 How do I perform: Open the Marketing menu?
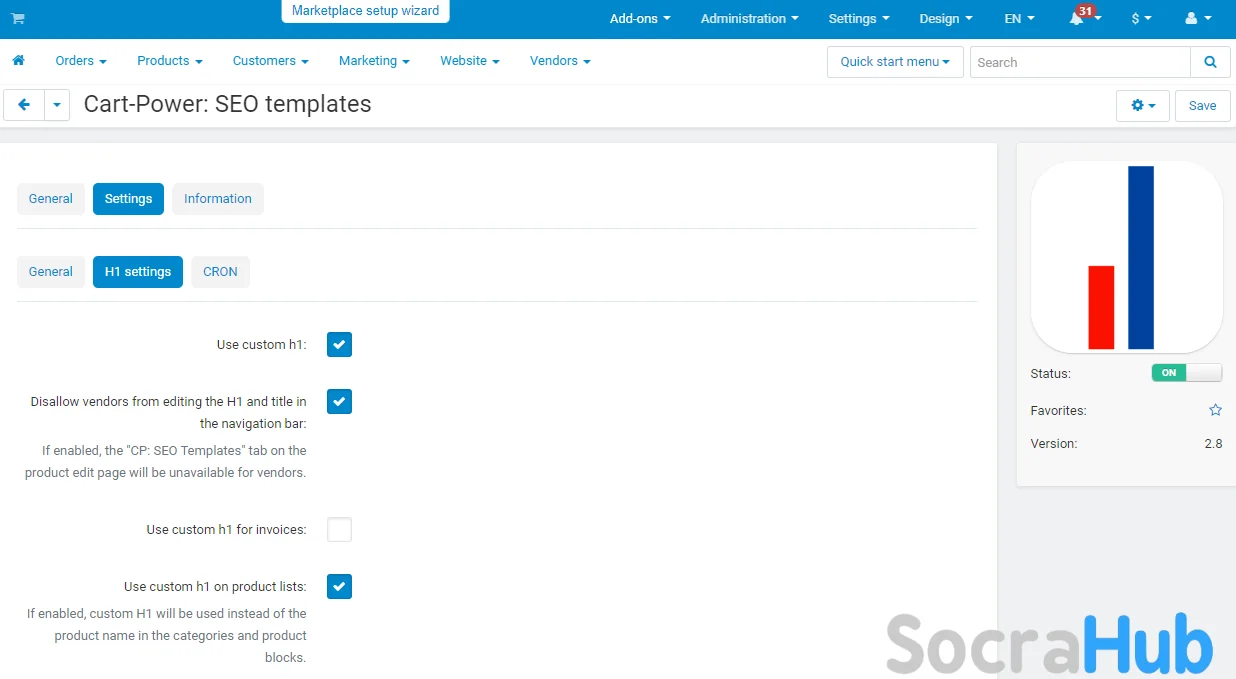tap(374, 61)
